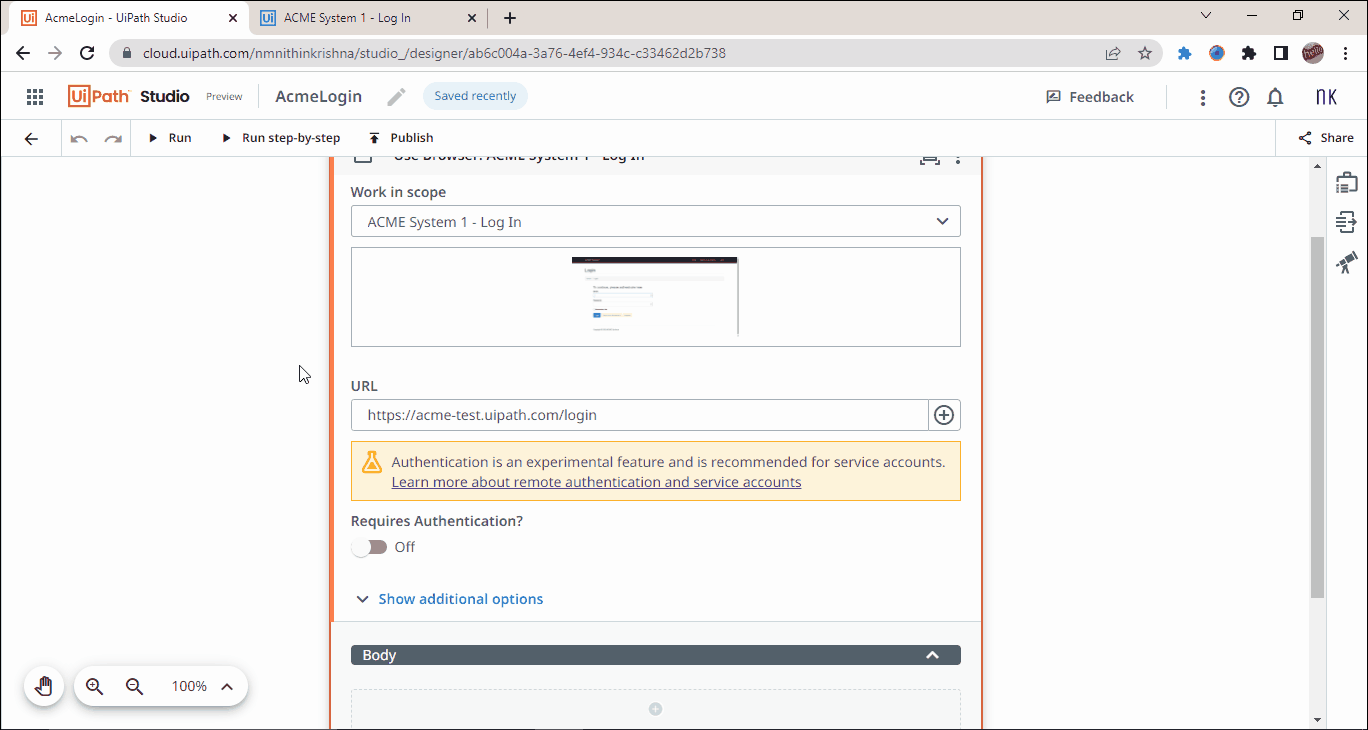1368x730 pixels.
Task: Open the notifications bell
Action: pyautogui.click(x=1275, y=97)
